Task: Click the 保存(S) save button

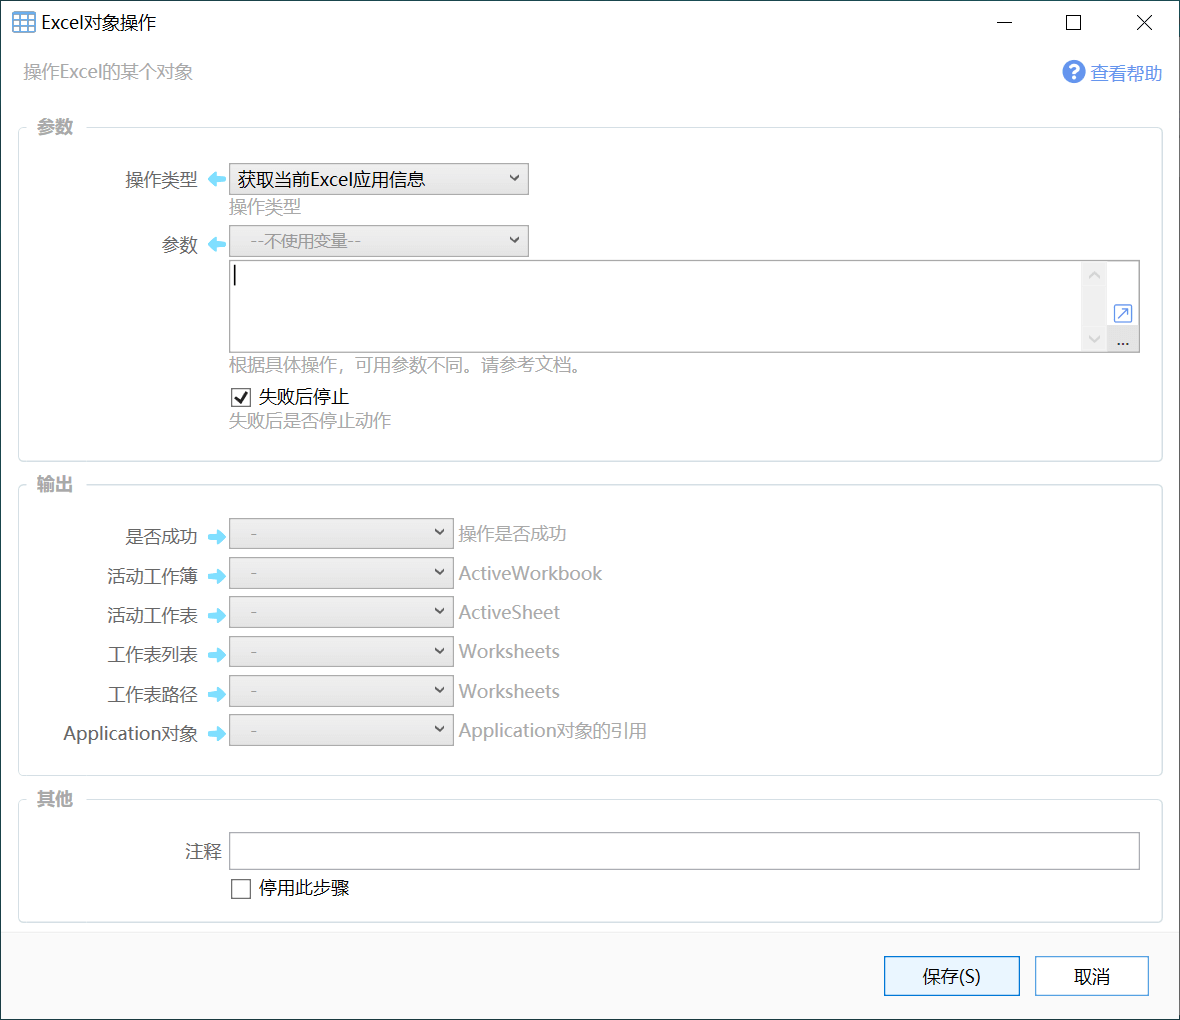Action: pyautogui.click(x=951, y=976)
